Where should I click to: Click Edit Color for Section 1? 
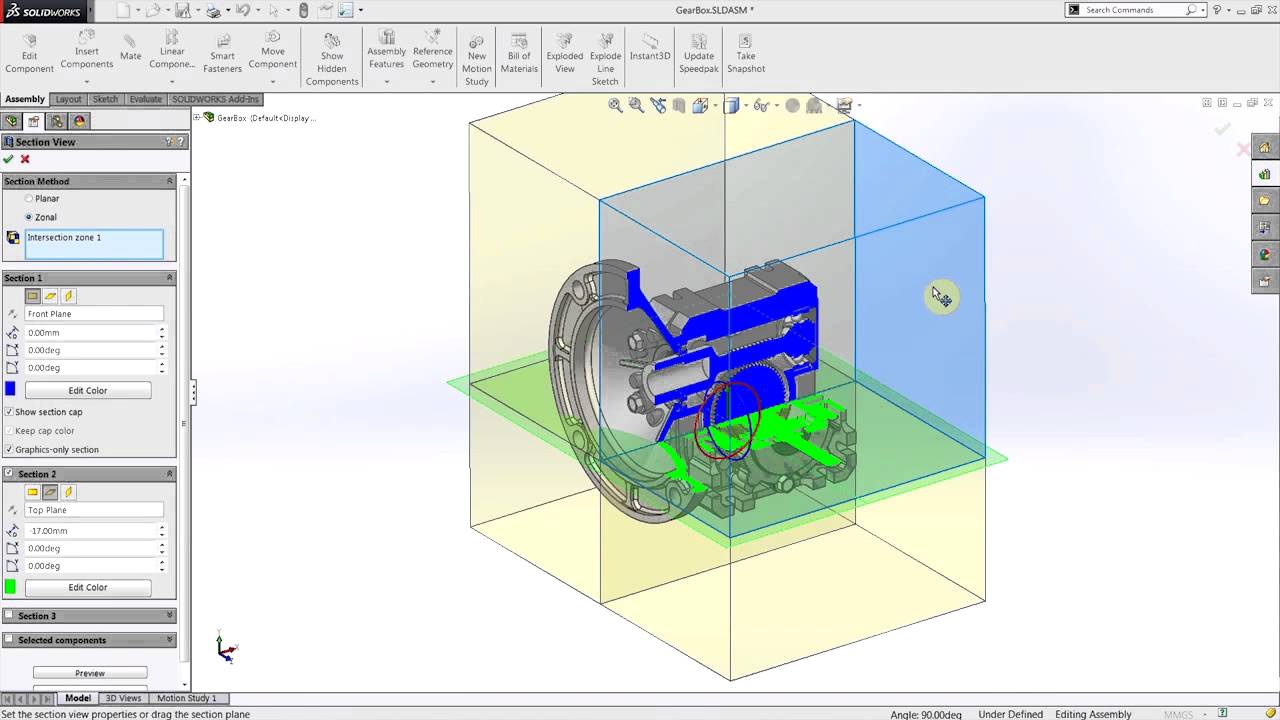[x=88, y=391]
